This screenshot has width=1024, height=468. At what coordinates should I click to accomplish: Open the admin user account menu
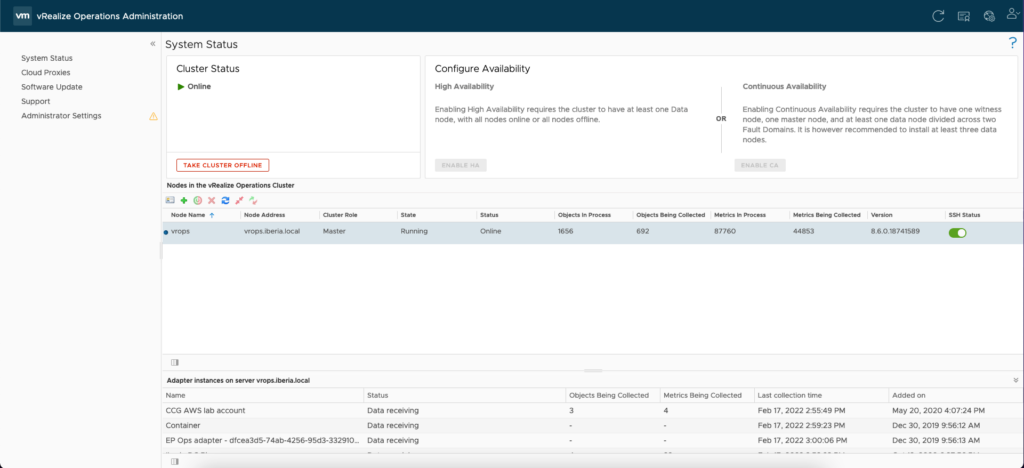[x=1012, y=15]
